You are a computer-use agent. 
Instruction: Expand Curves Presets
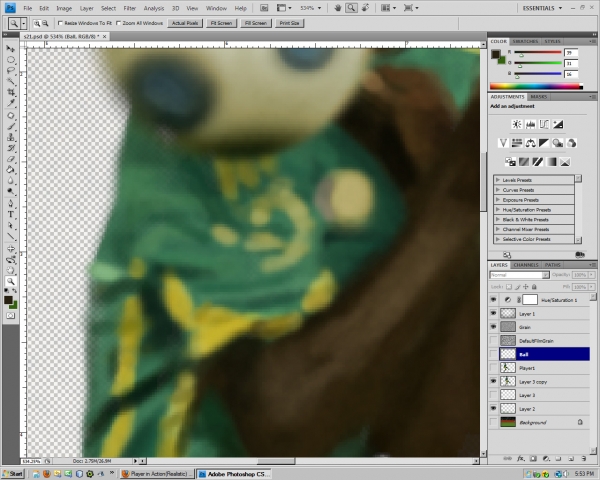[497, 189]
